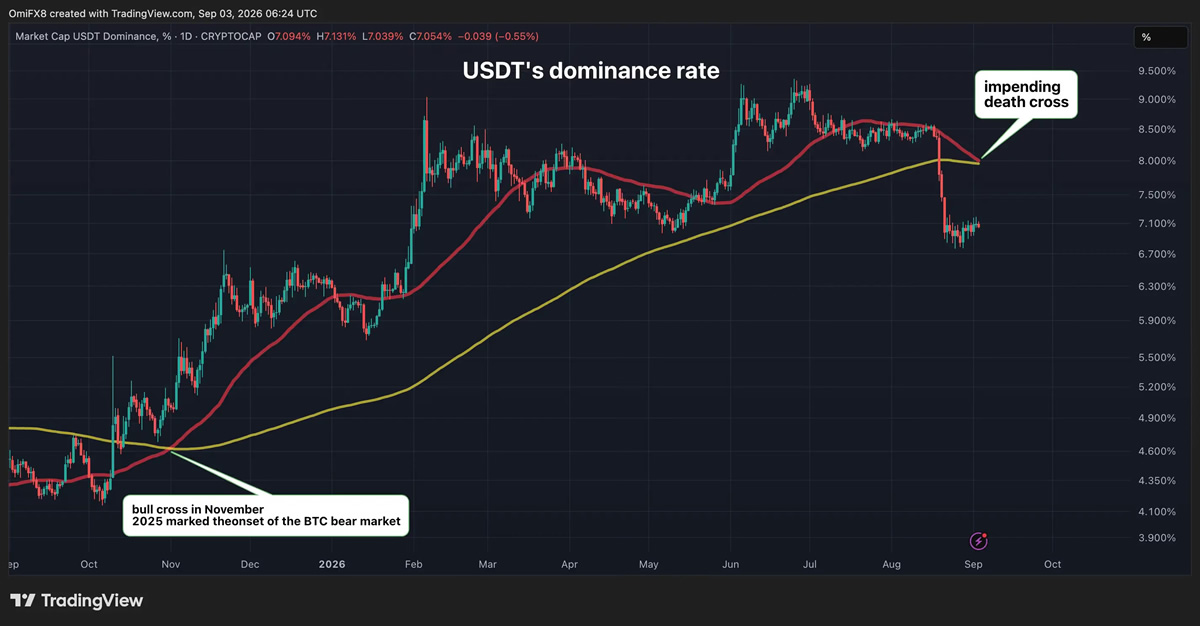Click the 'Sep' 2026 time axis label next to 'Aug'
The height and width of the screenshot is (626, 1200).
[x=974, y=565]
